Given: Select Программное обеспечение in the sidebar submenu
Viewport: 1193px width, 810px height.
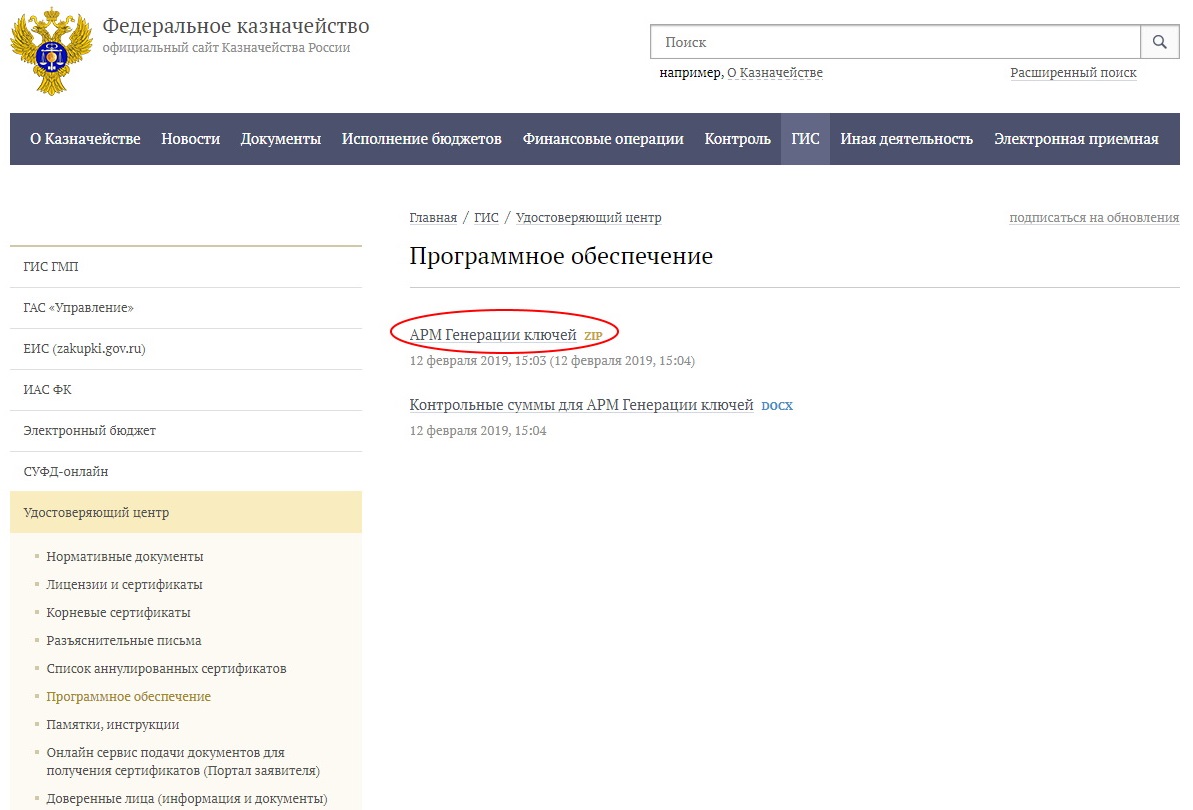Looking at the screenshot, I should (129, 697).
